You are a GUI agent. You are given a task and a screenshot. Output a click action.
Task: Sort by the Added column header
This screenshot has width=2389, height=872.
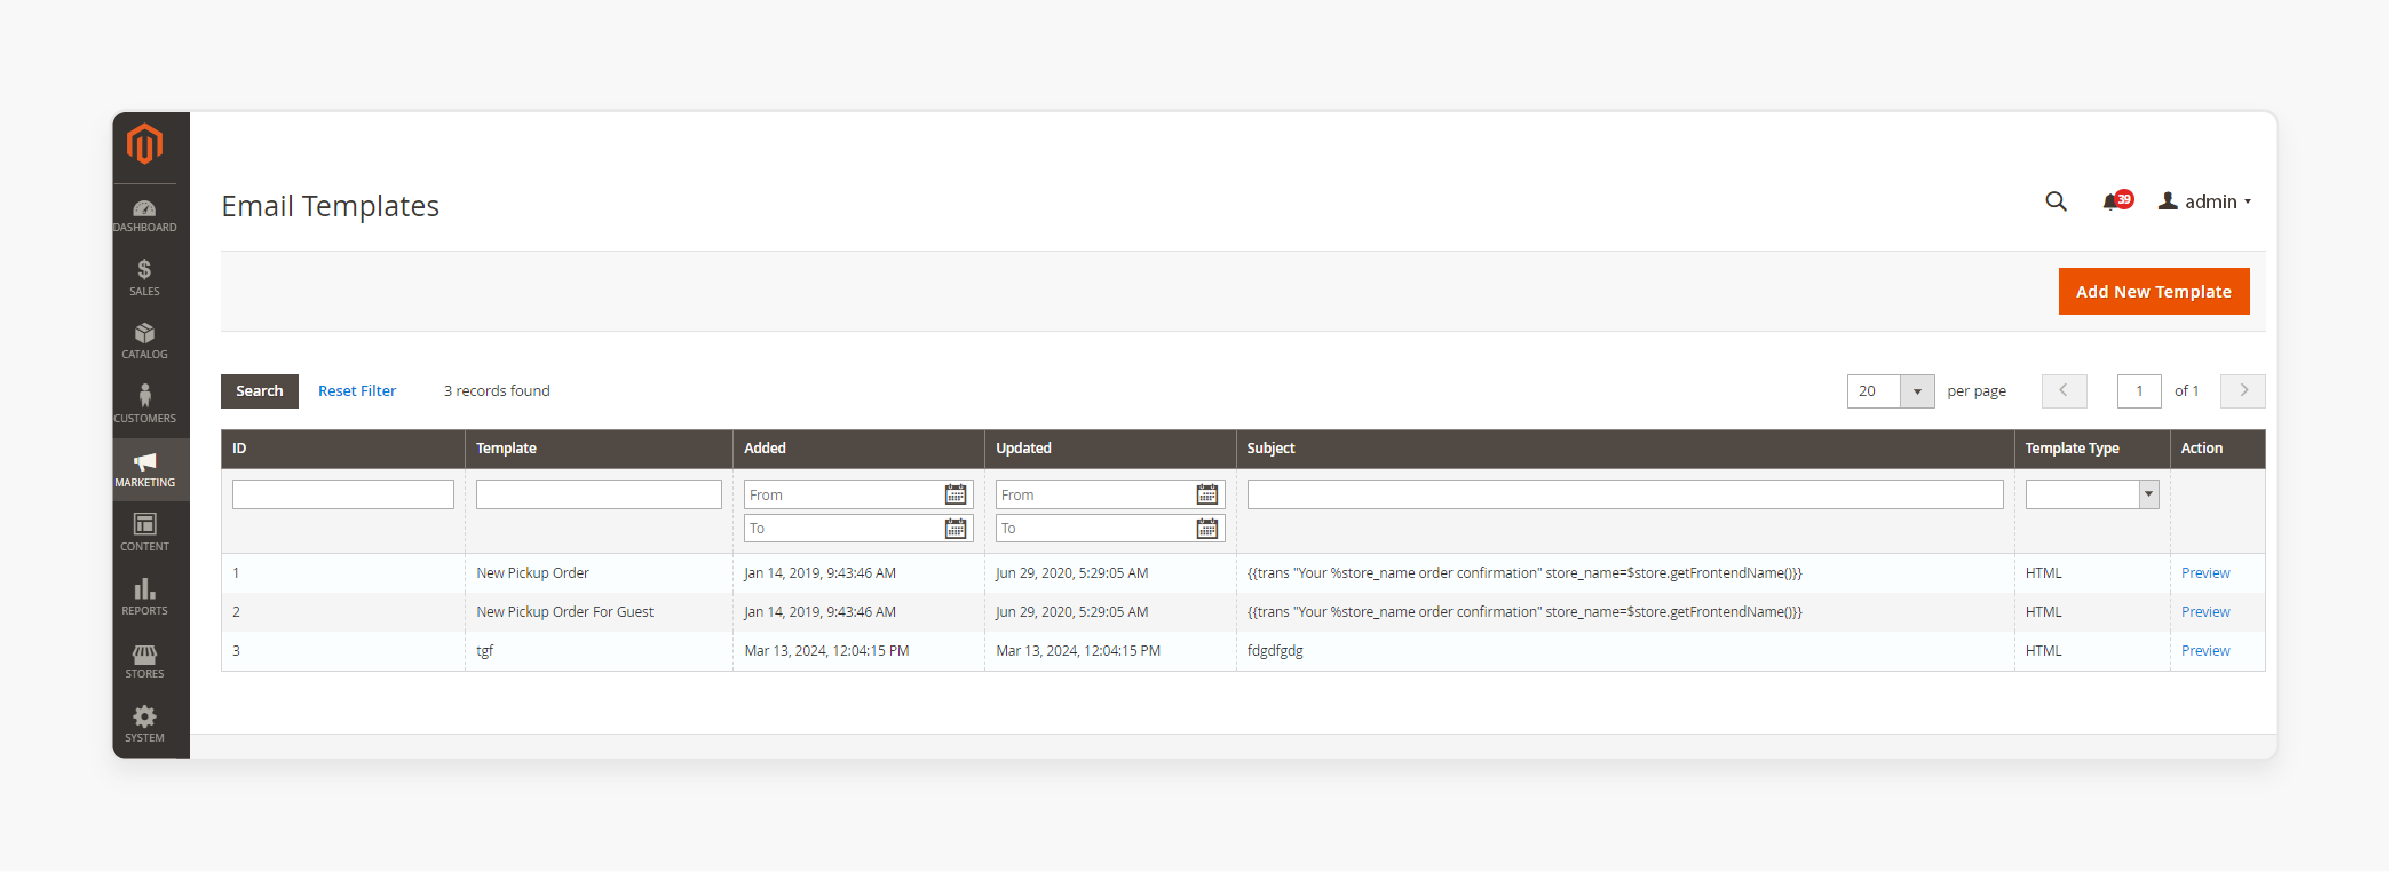point(859,448)
